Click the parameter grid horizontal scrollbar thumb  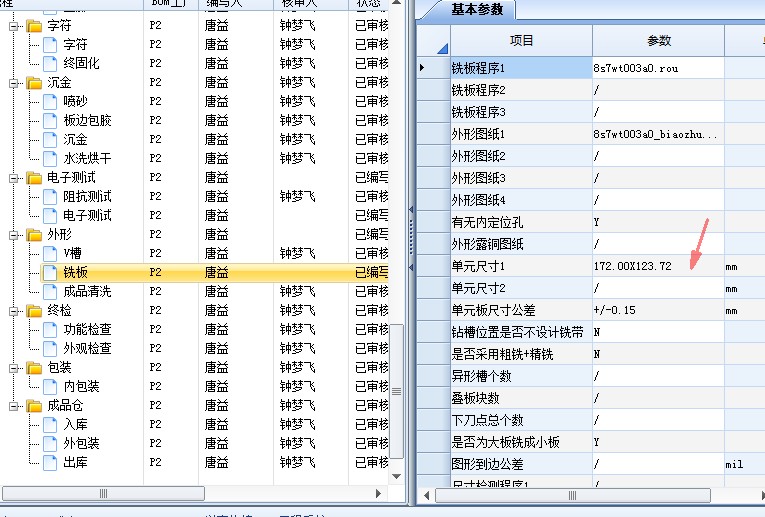(573, 496)
